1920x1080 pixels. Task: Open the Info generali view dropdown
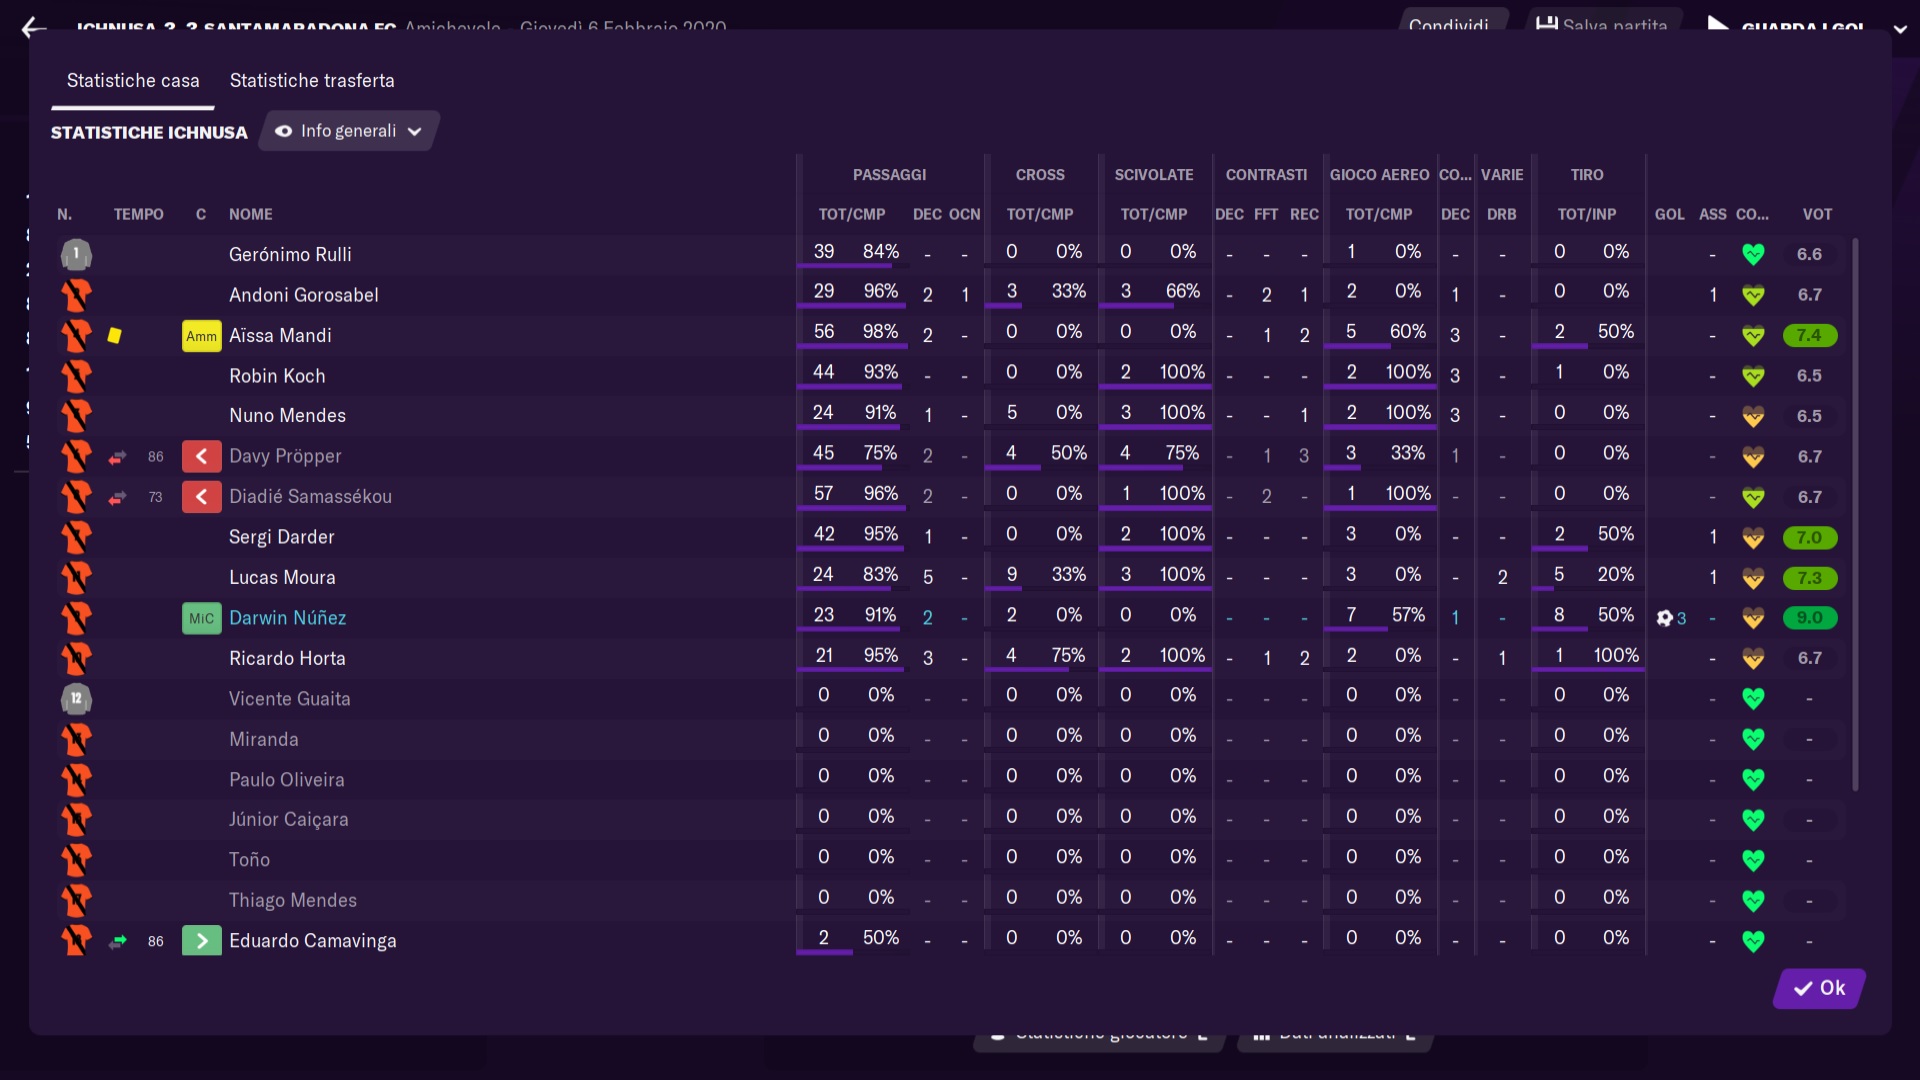coord(349,131)
